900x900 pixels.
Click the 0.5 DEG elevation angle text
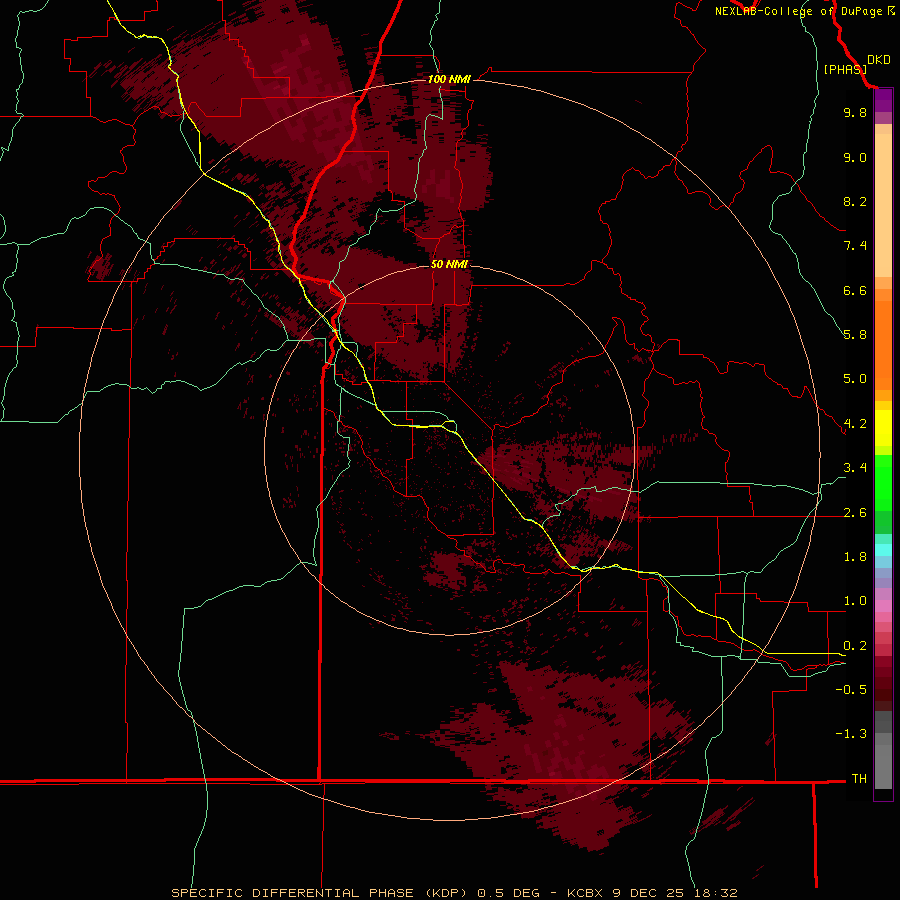point(509,893)
